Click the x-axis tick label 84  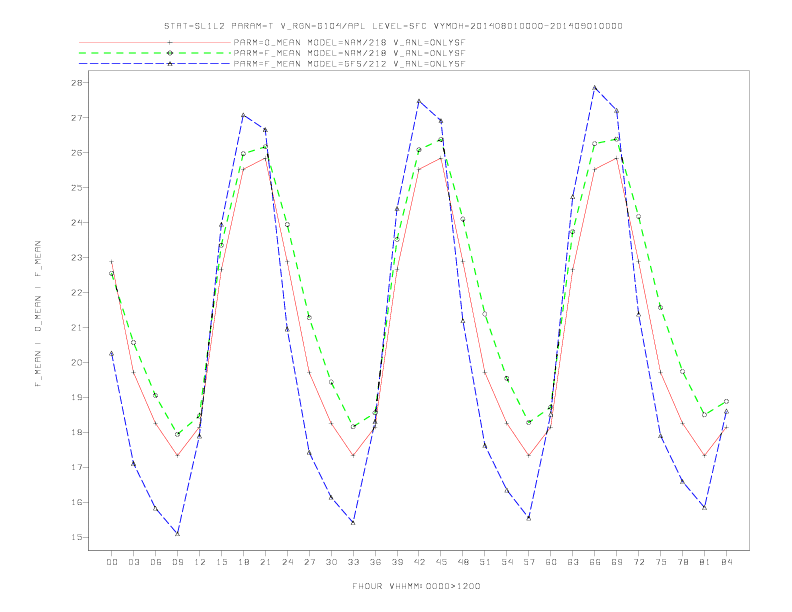[x=726, y=562]
